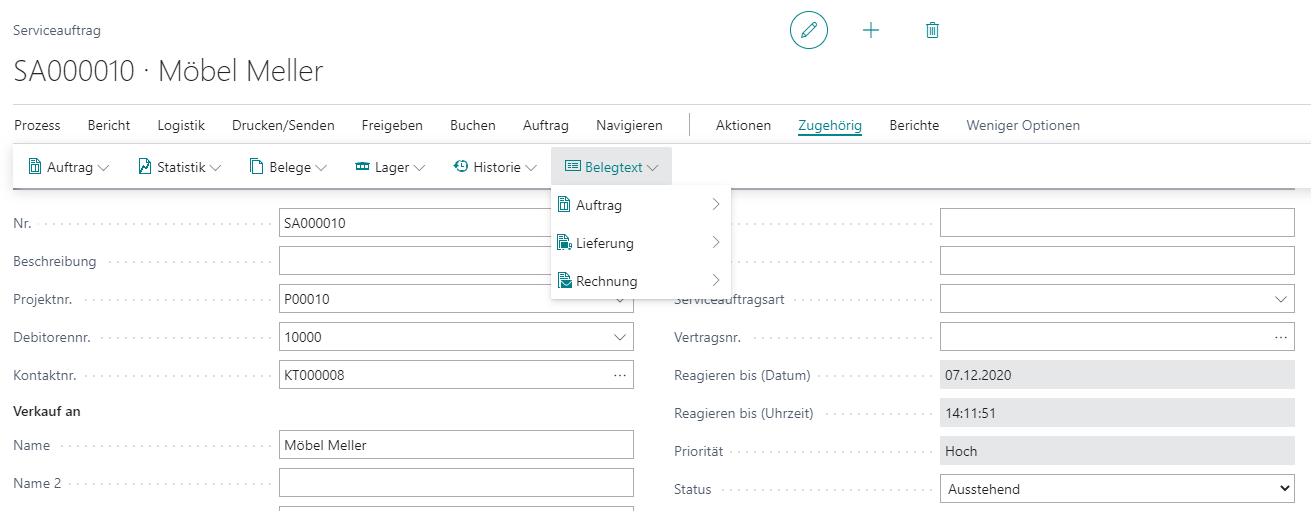Open lookup dots in Kontaktnr. field
This screenshot has width=1311, height=511.
[x=620, y=375]
